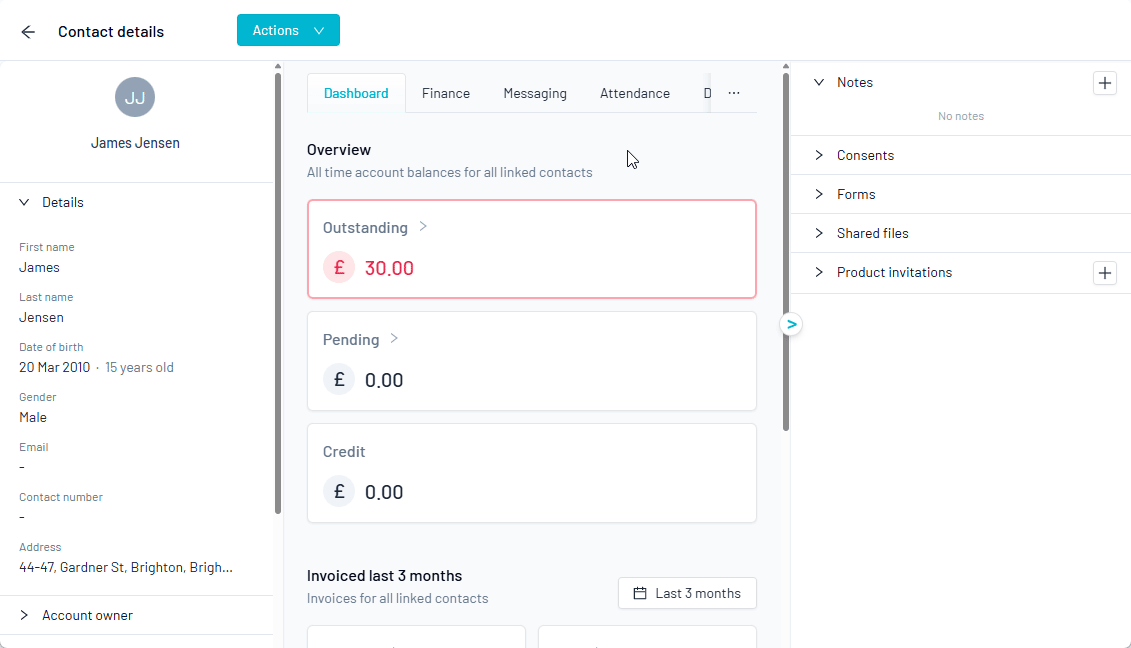The width and height of the screenshot is (1131, 648).
Task: Collapse the right panel using the blue chevron
Action: click(791, 324)
